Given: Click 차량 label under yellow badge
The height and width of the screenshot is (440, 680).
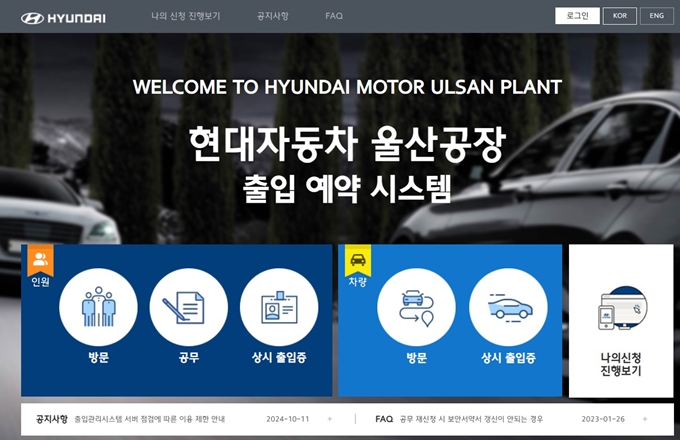Looking at the screenshot, I should click(358, 282).
